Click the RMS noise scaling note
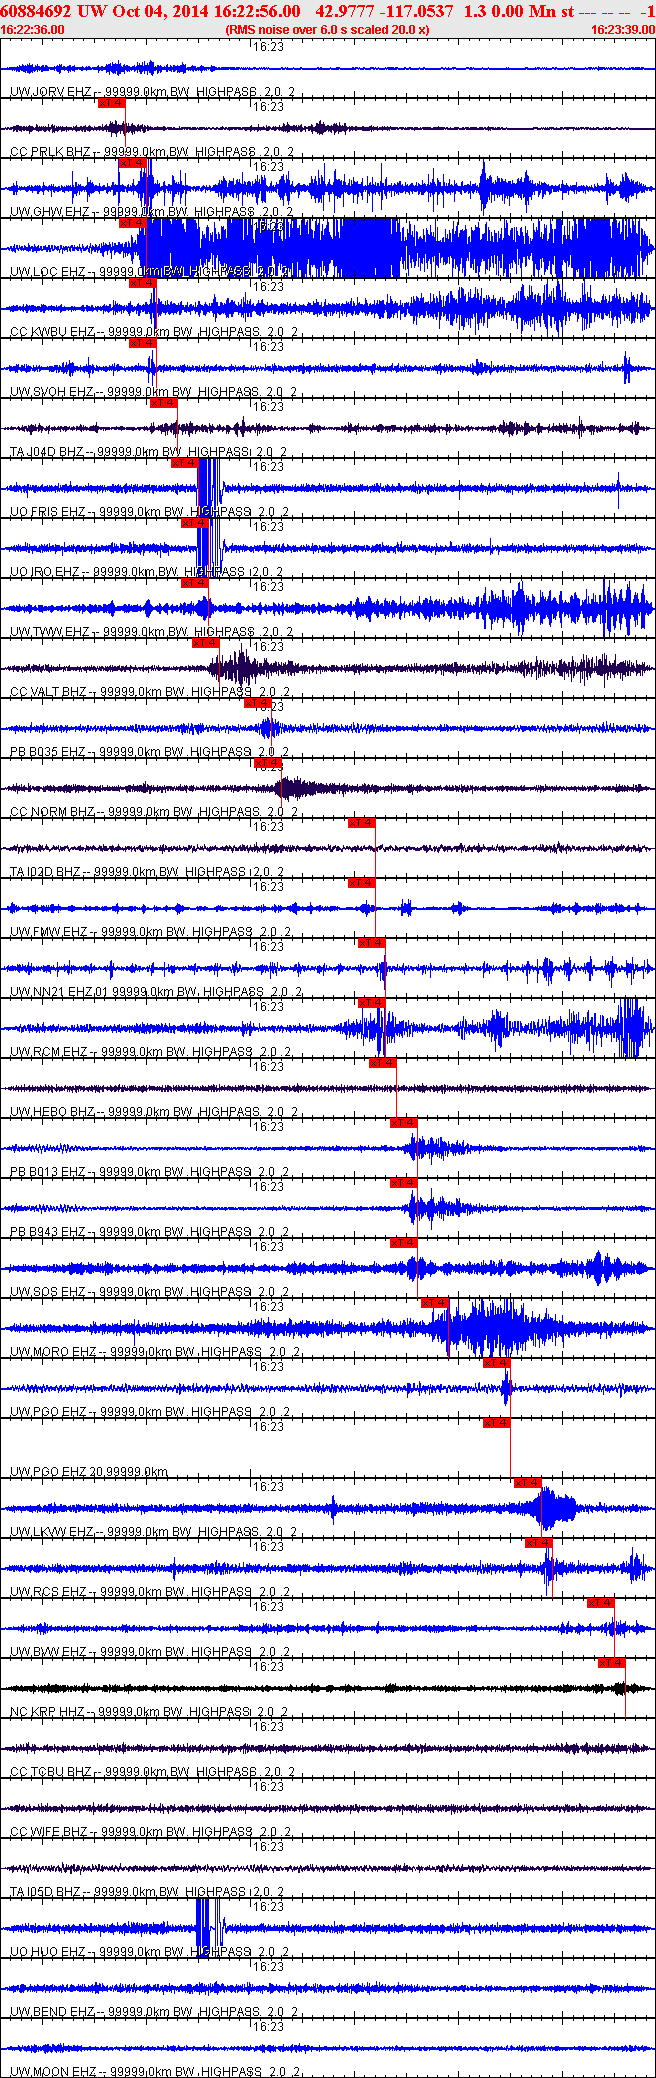The image size is (656, 2078). pos(328,30)
